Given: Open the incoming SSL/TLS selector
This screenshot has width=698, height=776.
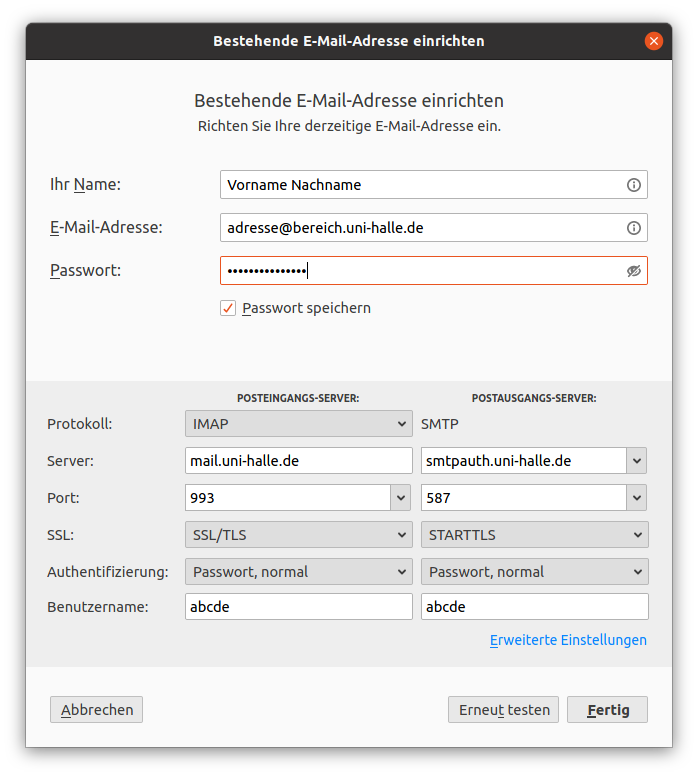Looking at the screenshot, I should pyautogui.click(x=299, y=535).
